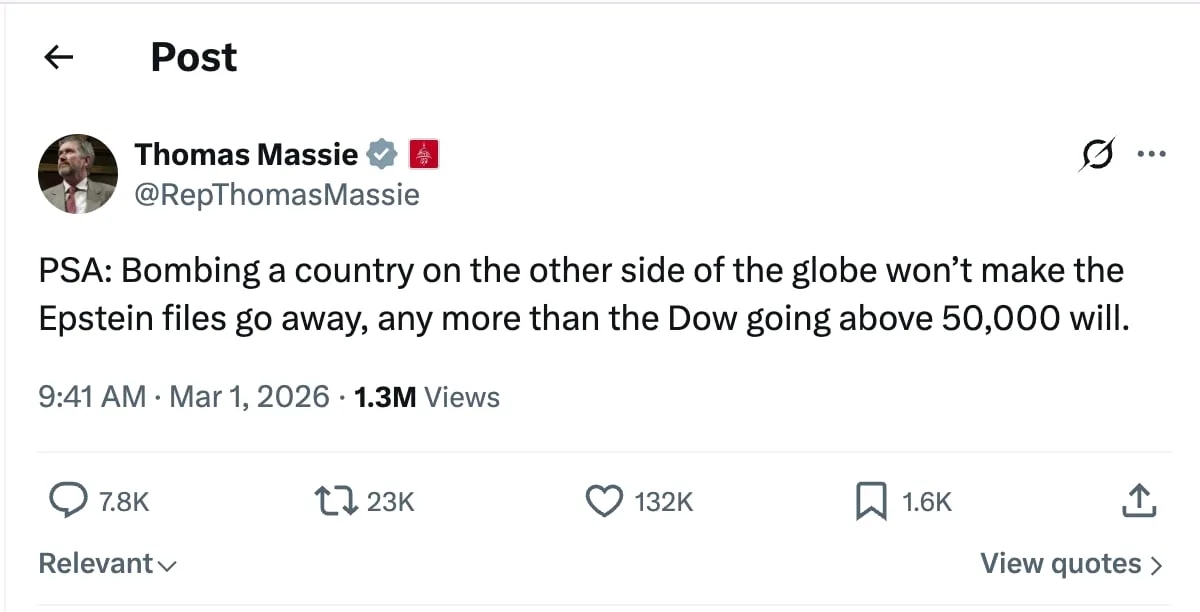Expand the Relevant sort dropdown
The width and height of the screenshot is (1200, 612).
point(107,564)
